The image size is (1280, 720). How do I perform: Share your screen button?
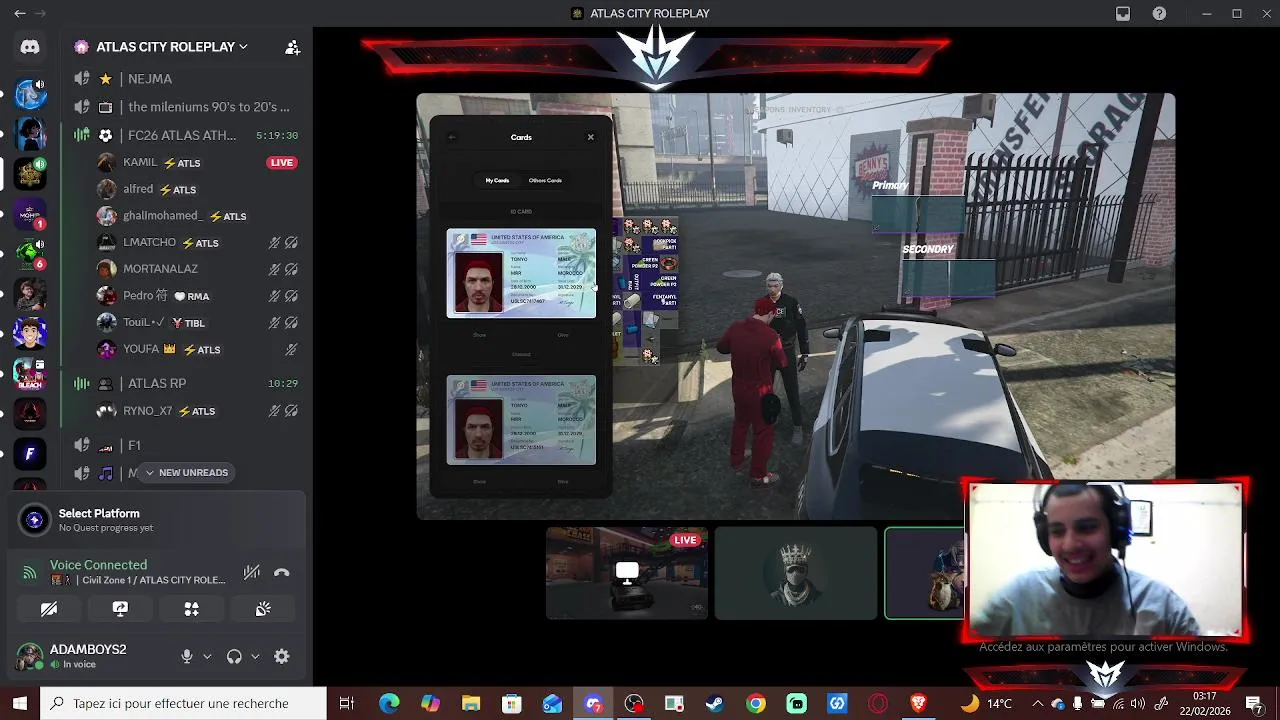coord(120,609)
